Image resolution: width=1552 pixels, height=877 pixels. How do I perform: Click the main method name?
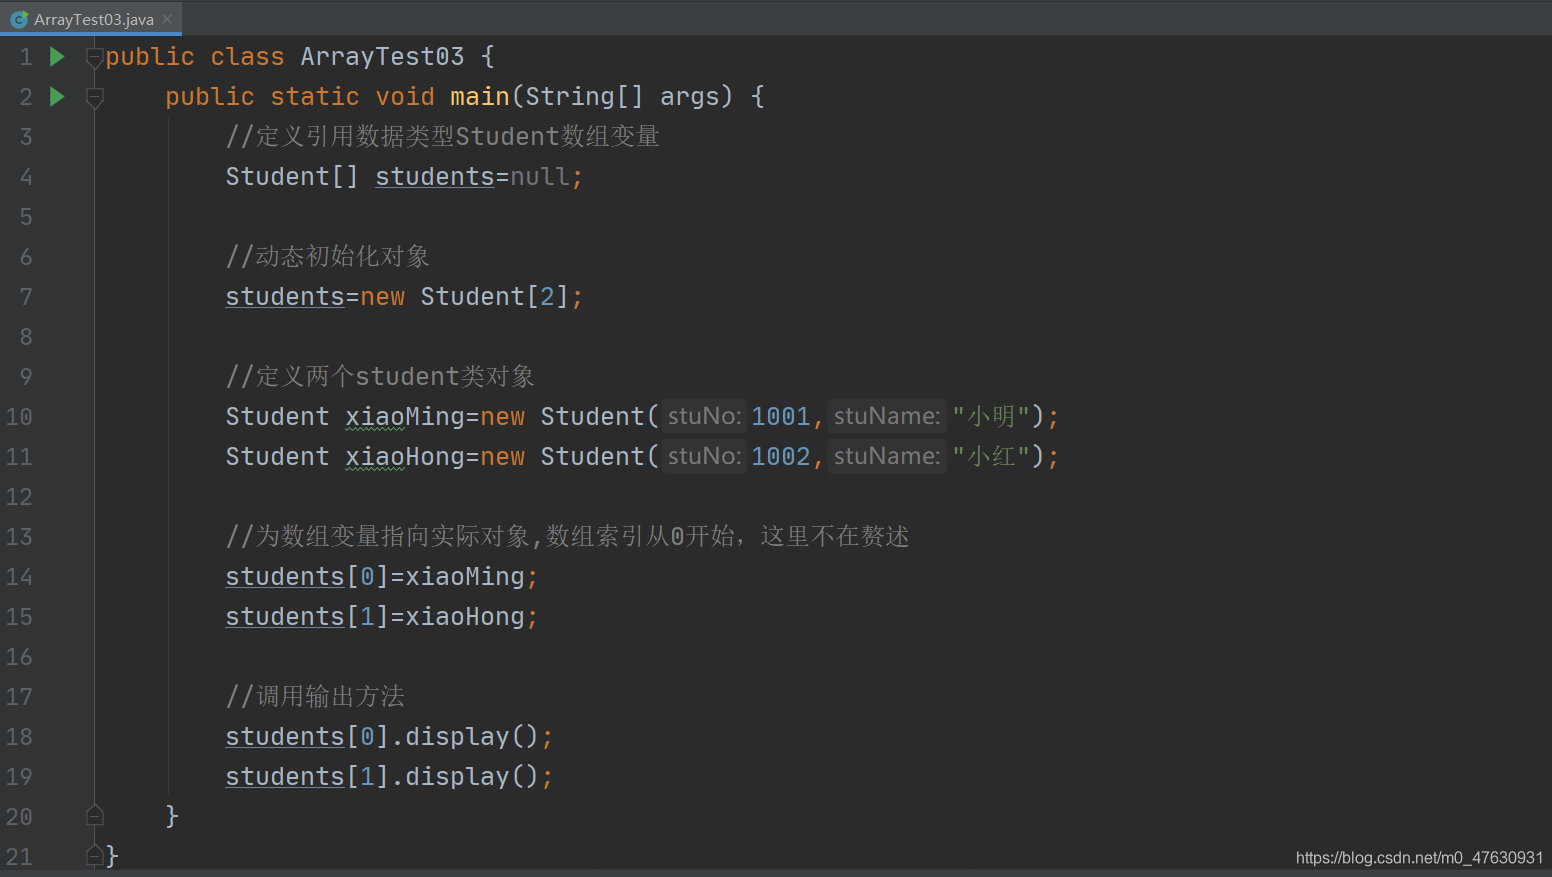point(480,97)
